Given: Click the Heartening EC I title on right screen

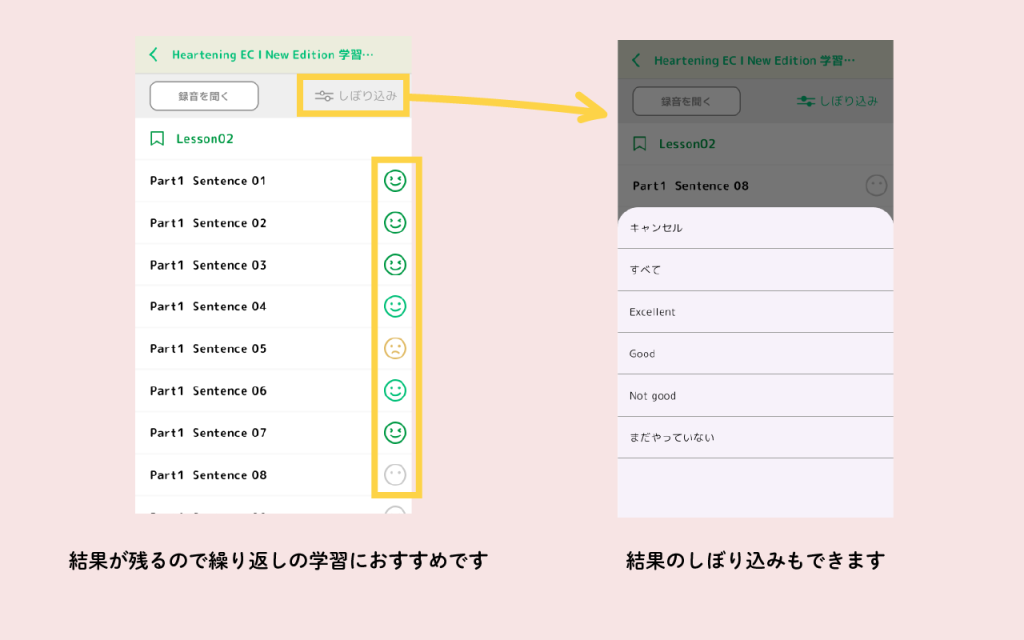Looking at the screenshot, I should click(754, 60).
